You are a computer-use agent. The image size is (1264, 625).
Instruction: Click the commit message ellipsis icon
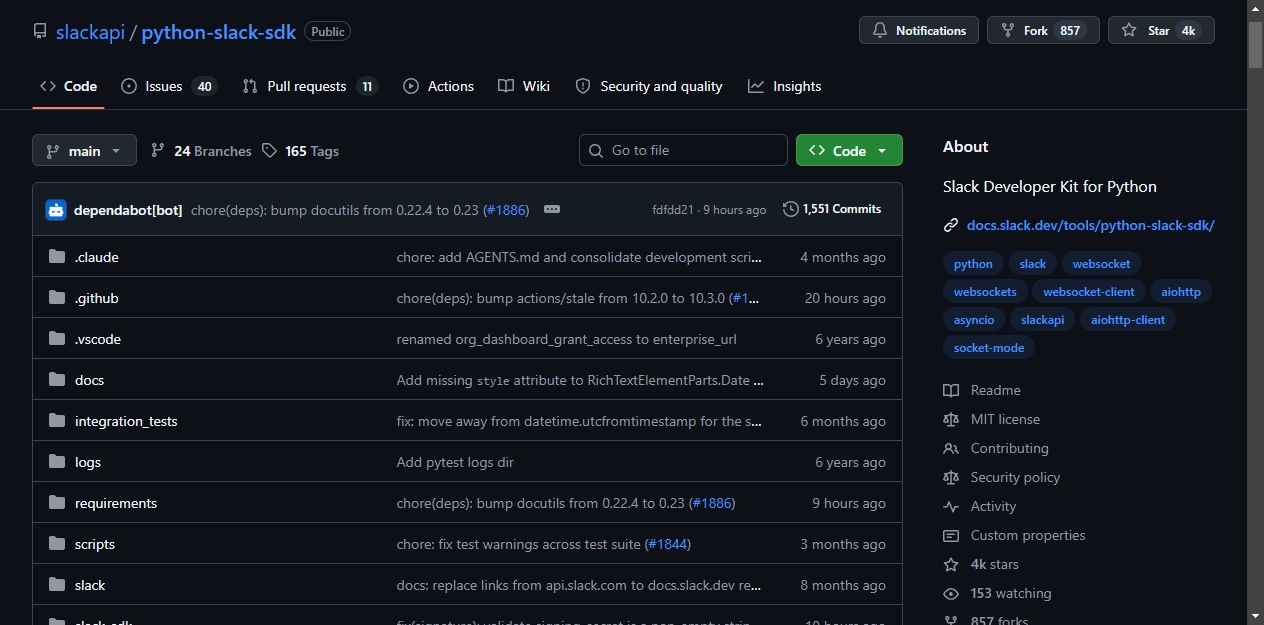[552, 209]
